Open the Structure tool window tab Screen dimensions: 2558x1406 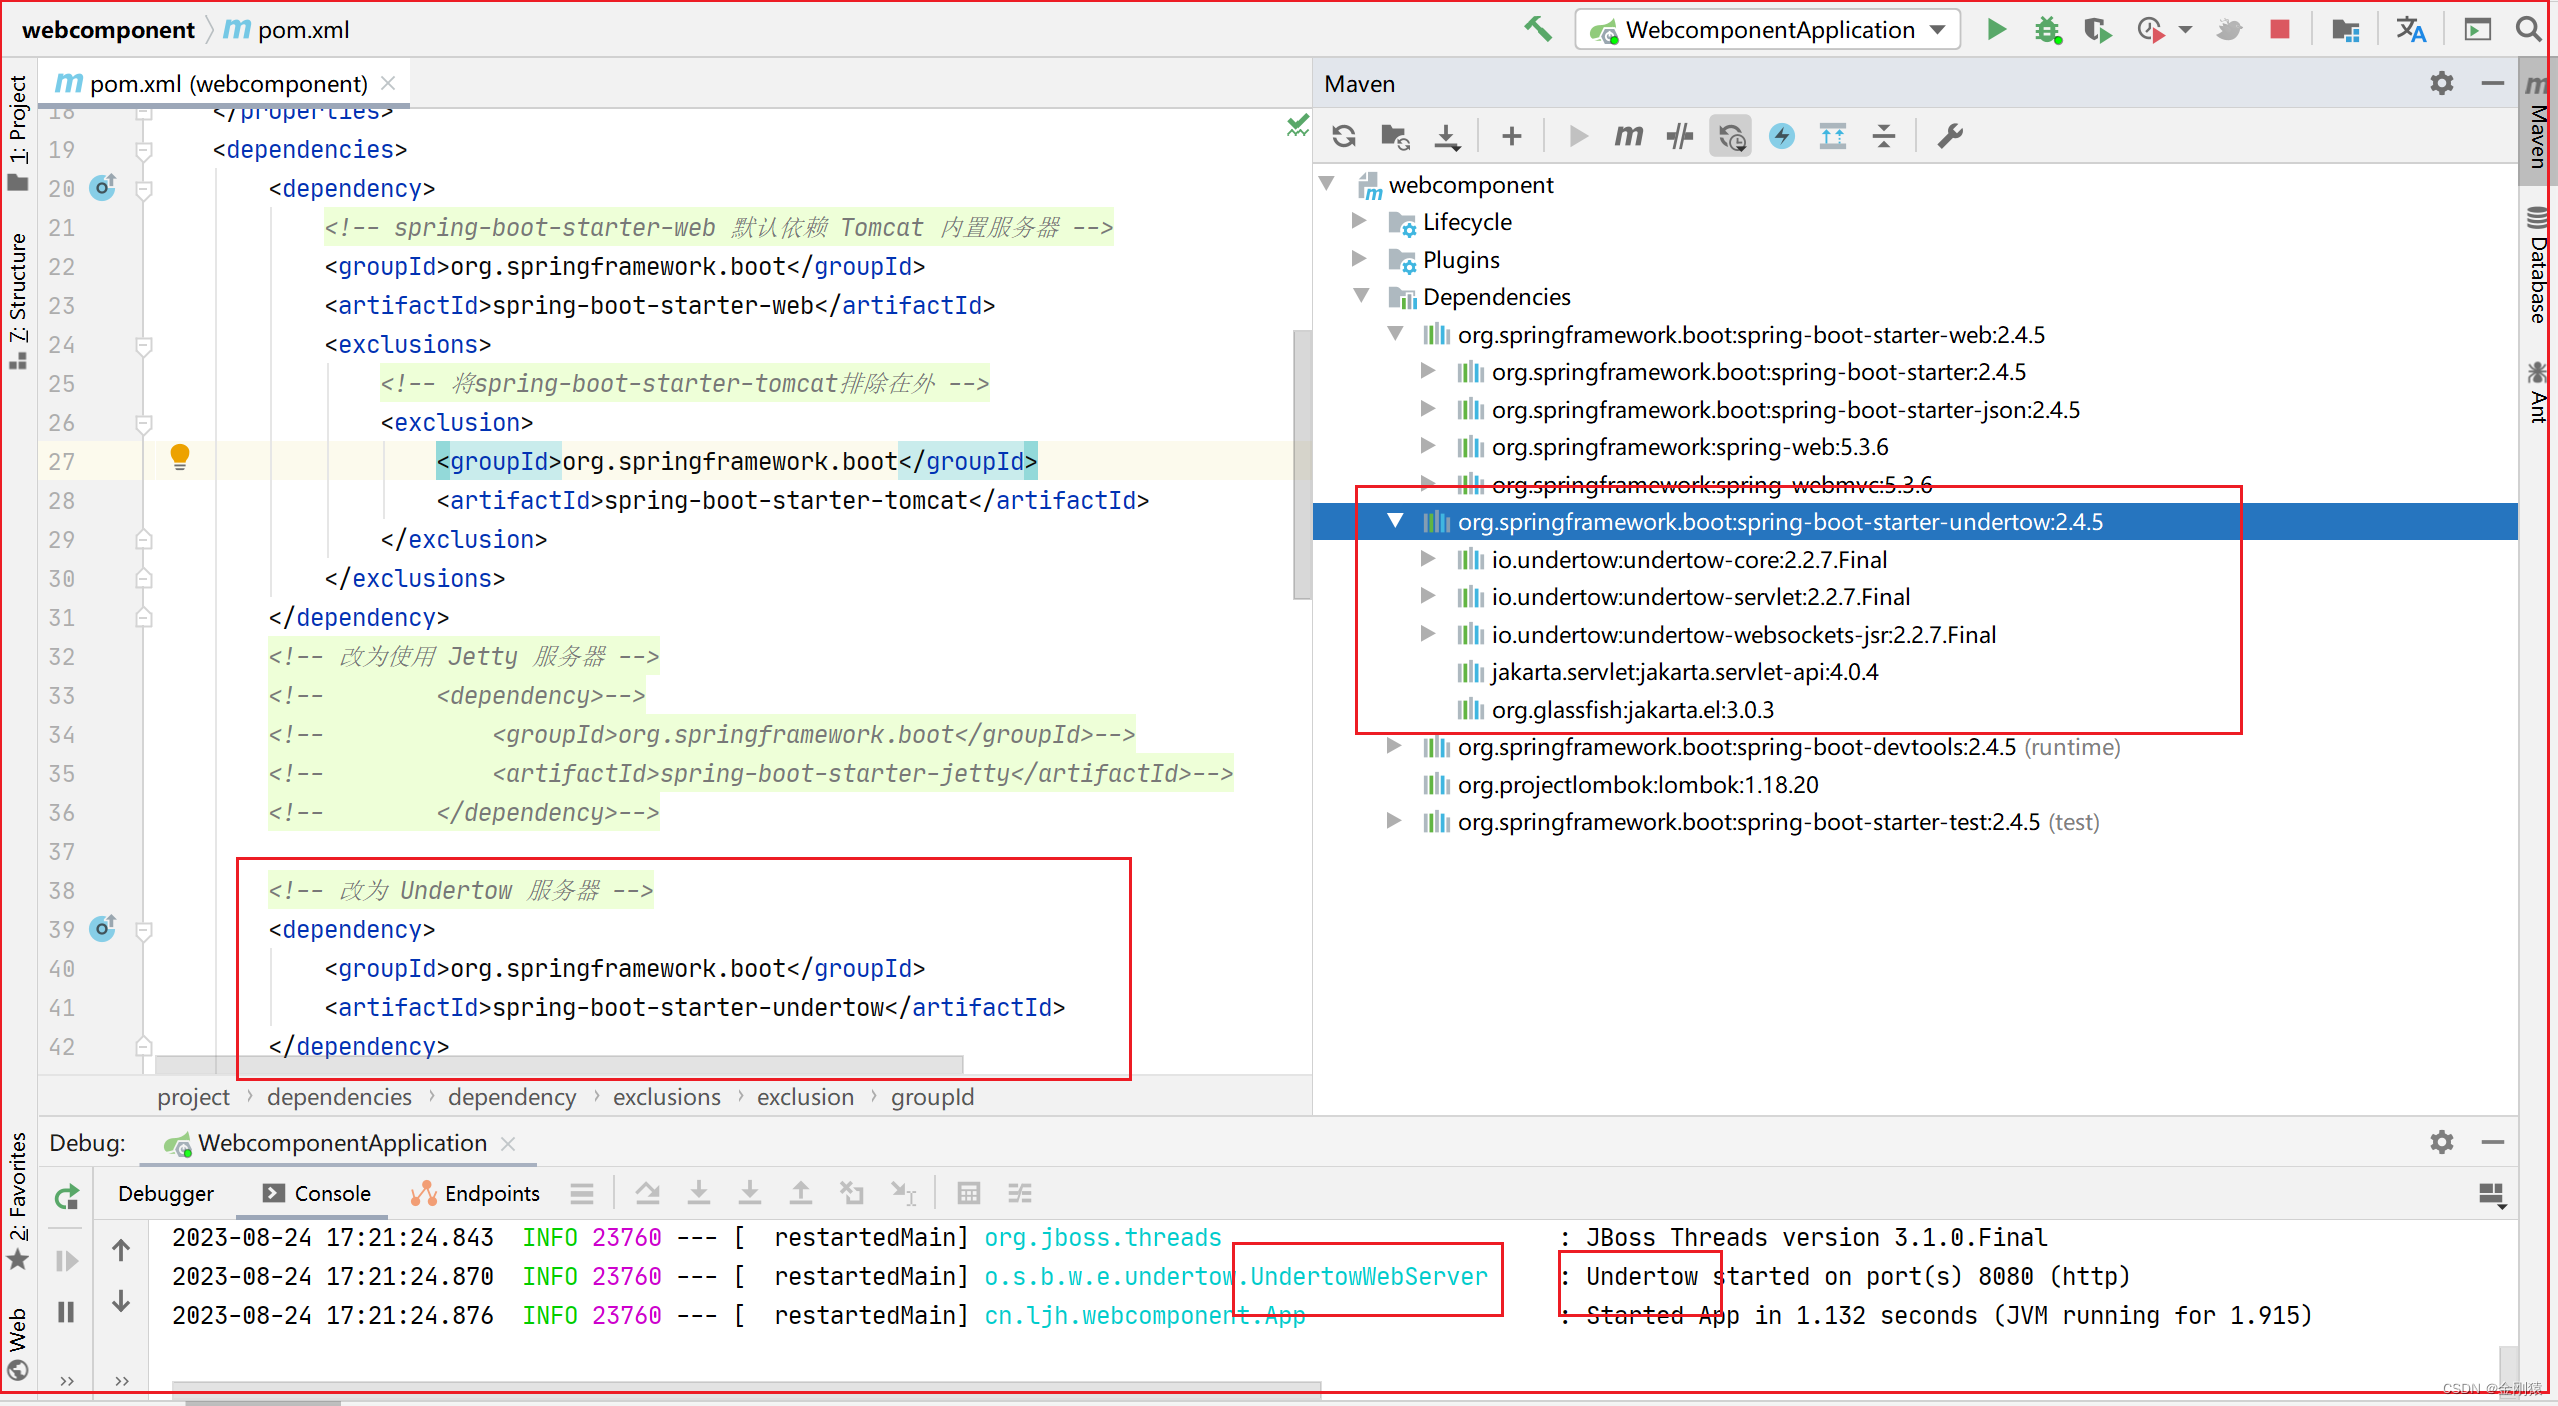[x=18, y=300]
